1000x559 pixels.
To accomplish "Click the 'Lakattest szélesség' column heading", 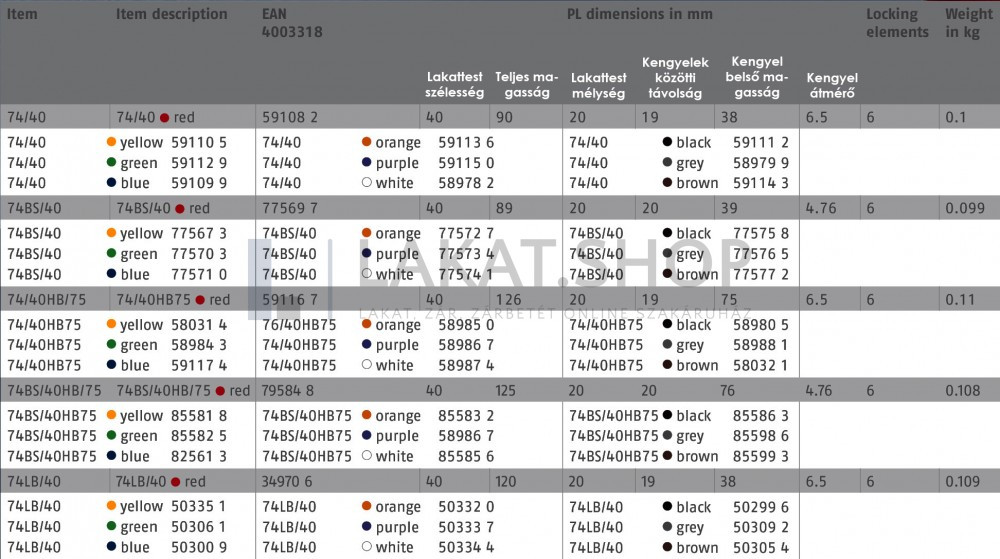I will 455,85.
